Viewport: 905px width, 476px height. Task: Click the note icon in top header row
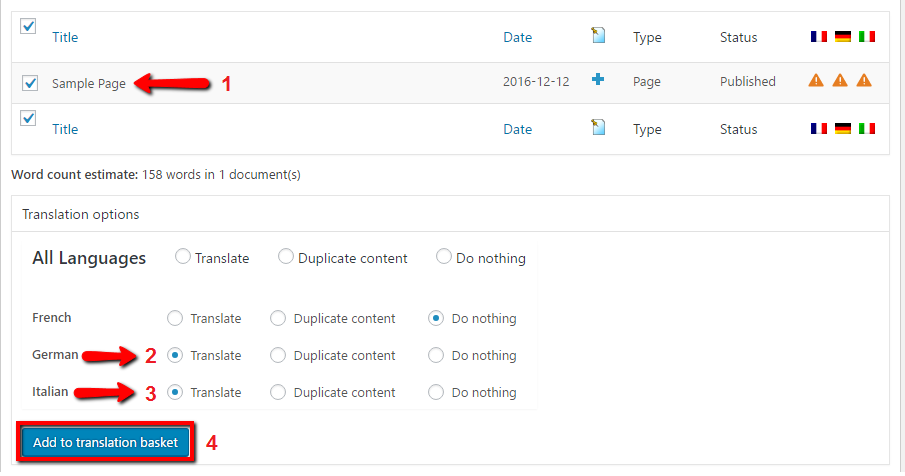[x=598, y=35]
